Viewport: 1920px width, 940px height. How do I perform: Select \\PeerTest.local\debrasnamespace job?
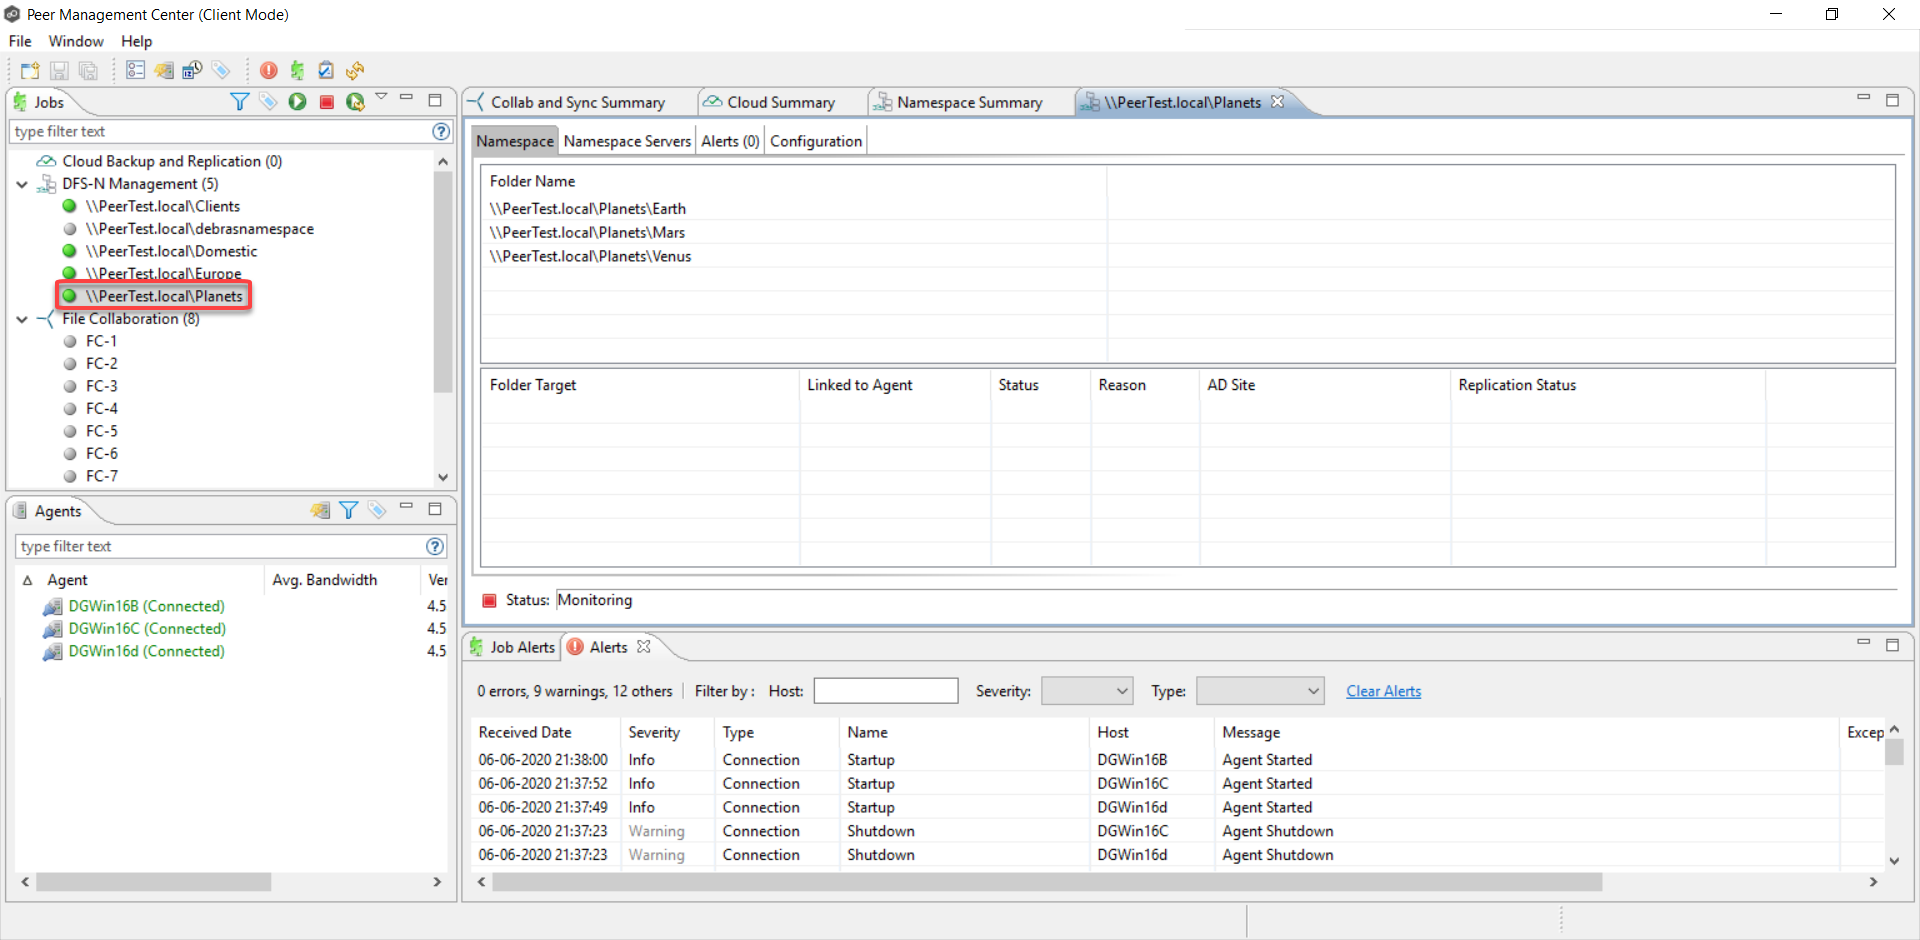tap(199, 229)
